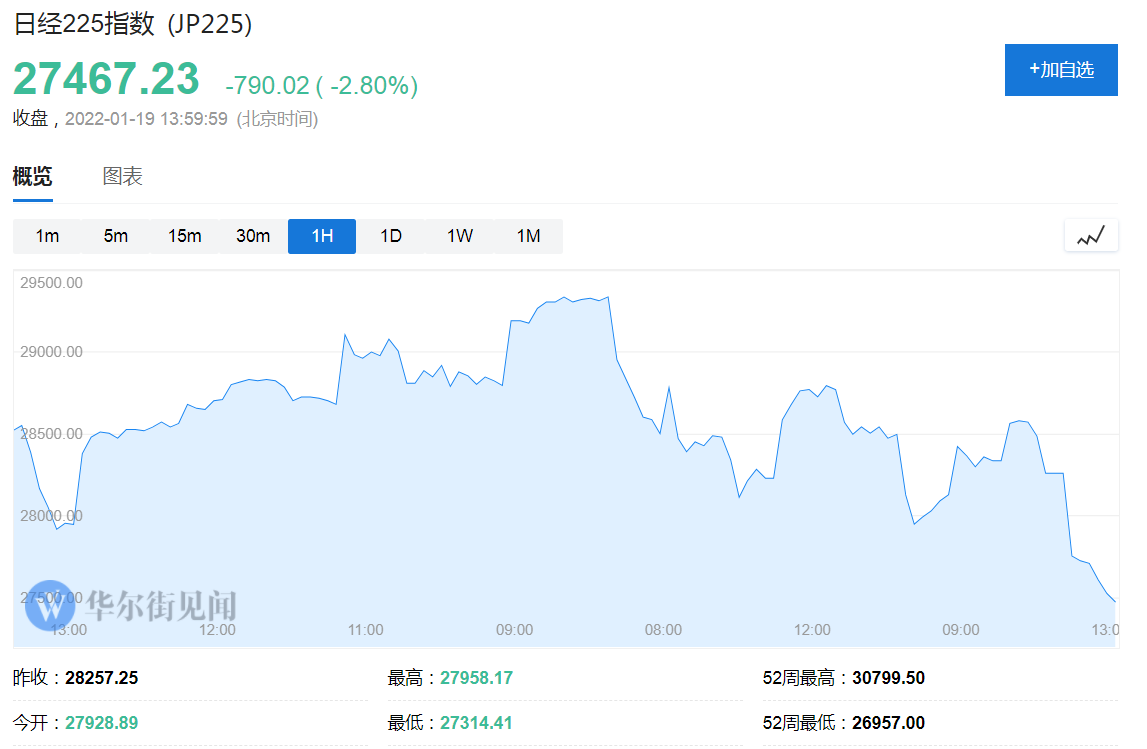1147x749 pixels.
Task: Add index to watchlist with +加自选
Action: [1061, 70]
